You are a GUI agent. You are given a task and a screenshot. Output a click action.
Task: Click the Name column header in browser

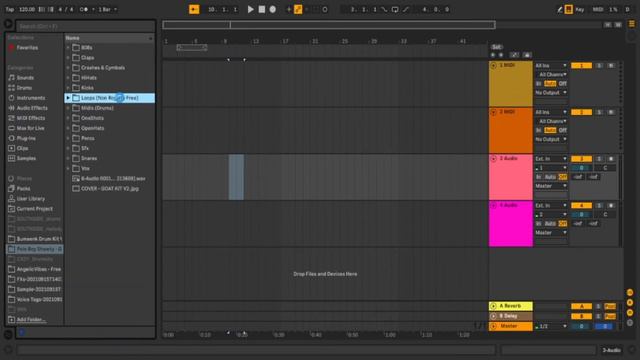point(109,38)
